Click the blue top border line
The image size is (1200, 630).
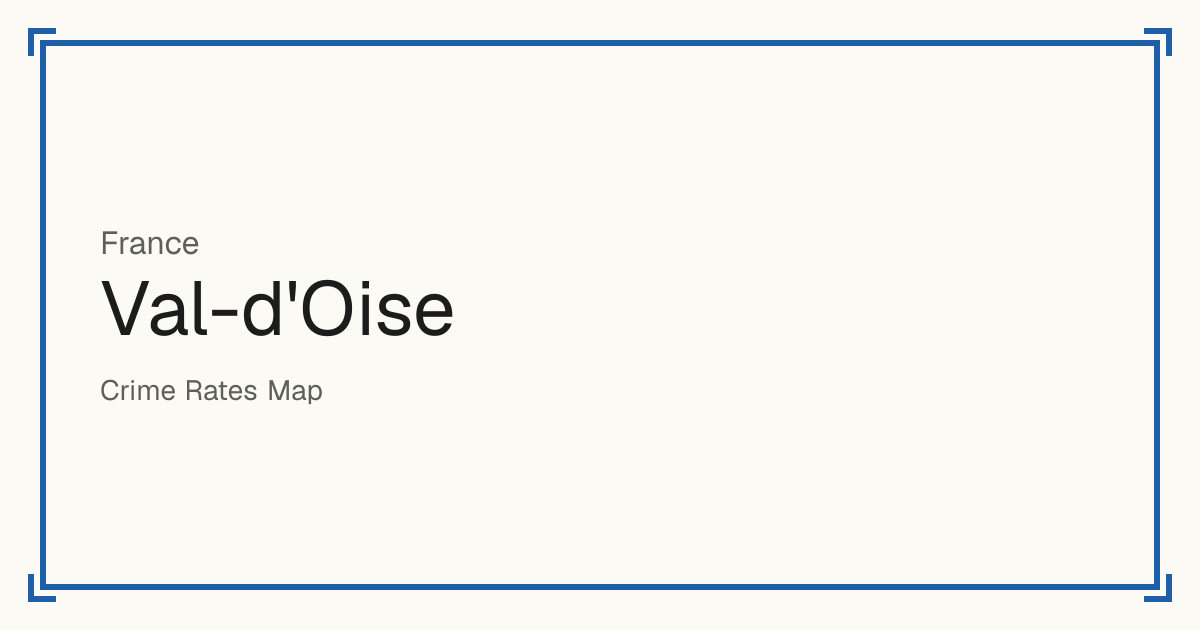pyautogui.click(x=600, y=43)
